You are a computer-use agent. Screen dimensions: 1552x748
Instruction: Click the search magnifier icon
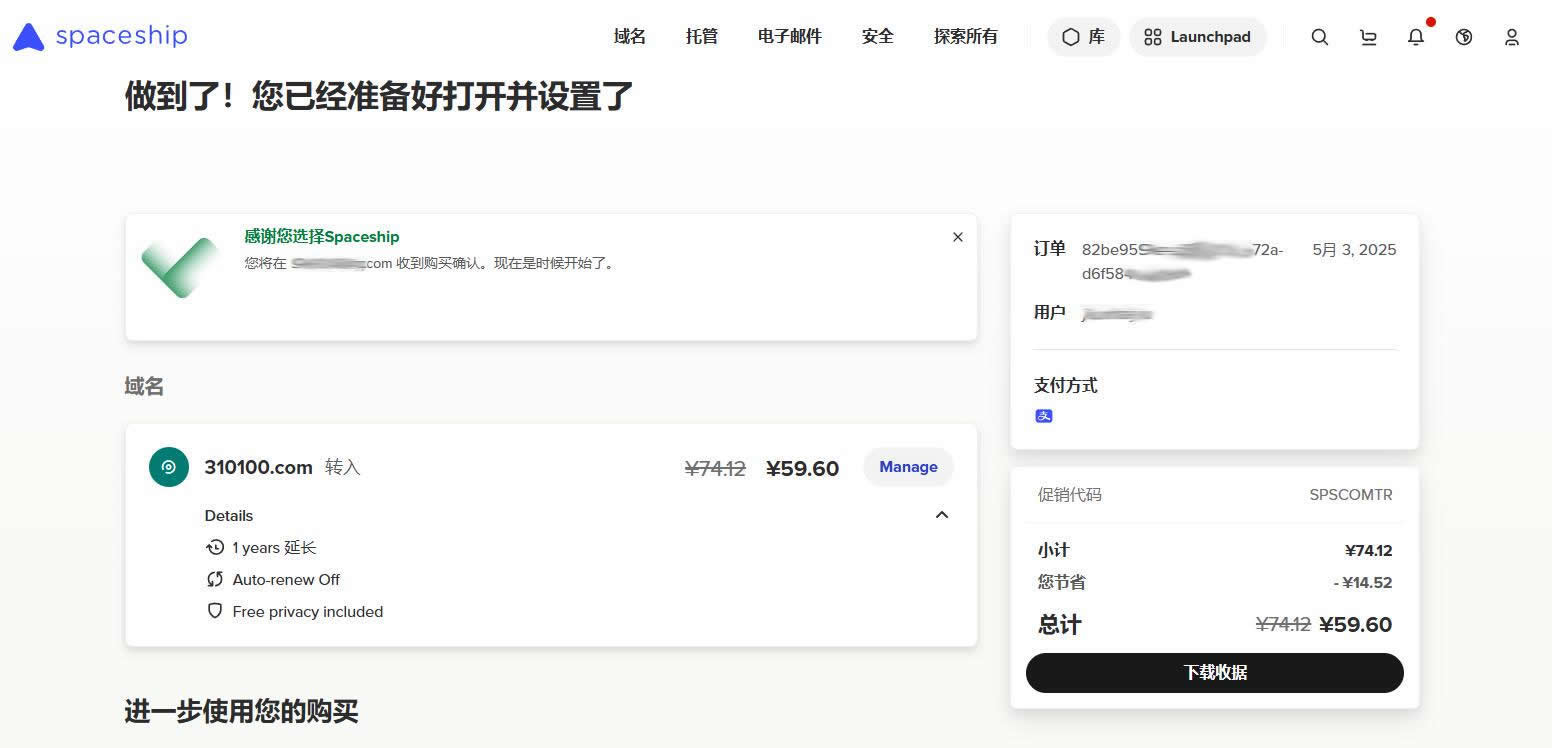1320,37
